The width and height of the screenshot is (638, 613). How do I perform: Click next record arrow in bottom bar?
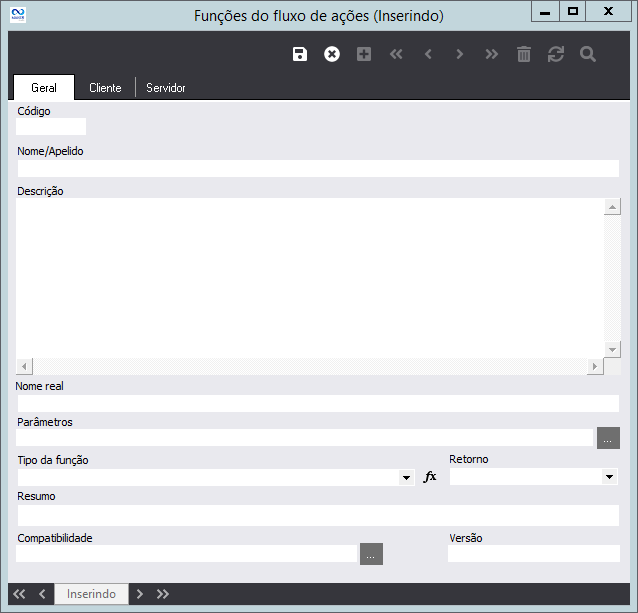coord(140,594)
